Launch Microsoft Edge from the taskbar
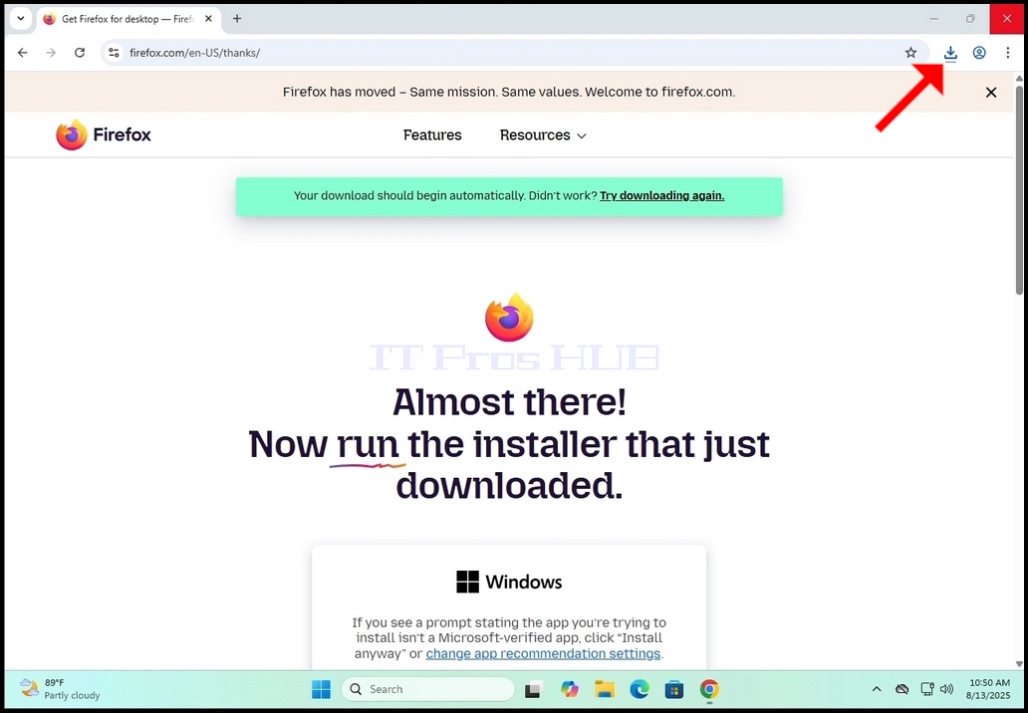Screen dimensions: 1028x713 pos(639,689)
